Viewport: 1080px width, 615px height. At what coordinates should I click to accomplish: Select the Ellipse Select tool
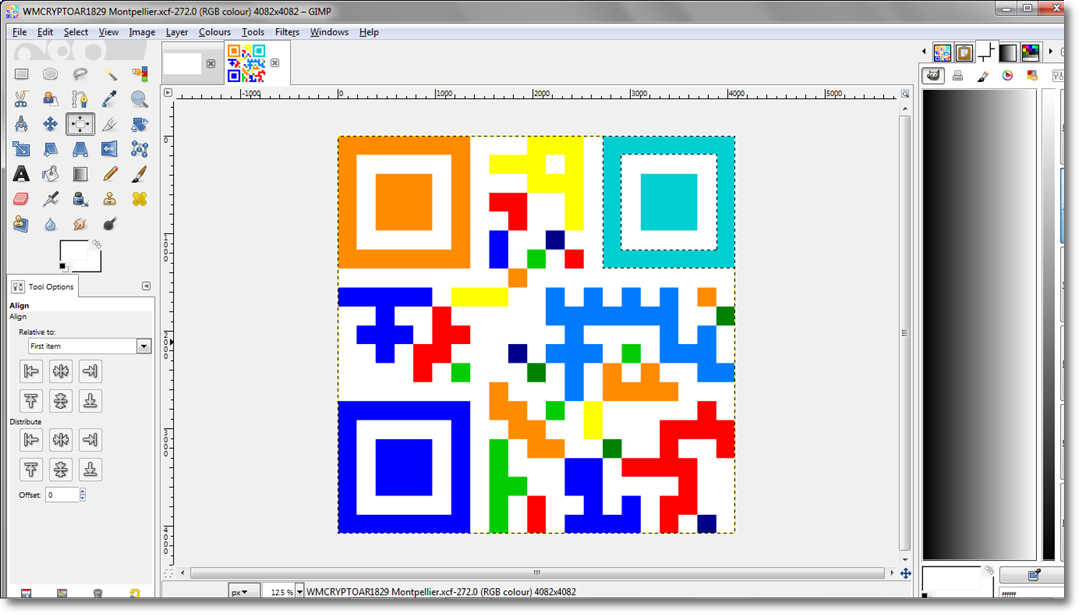[x=50, y=74]
